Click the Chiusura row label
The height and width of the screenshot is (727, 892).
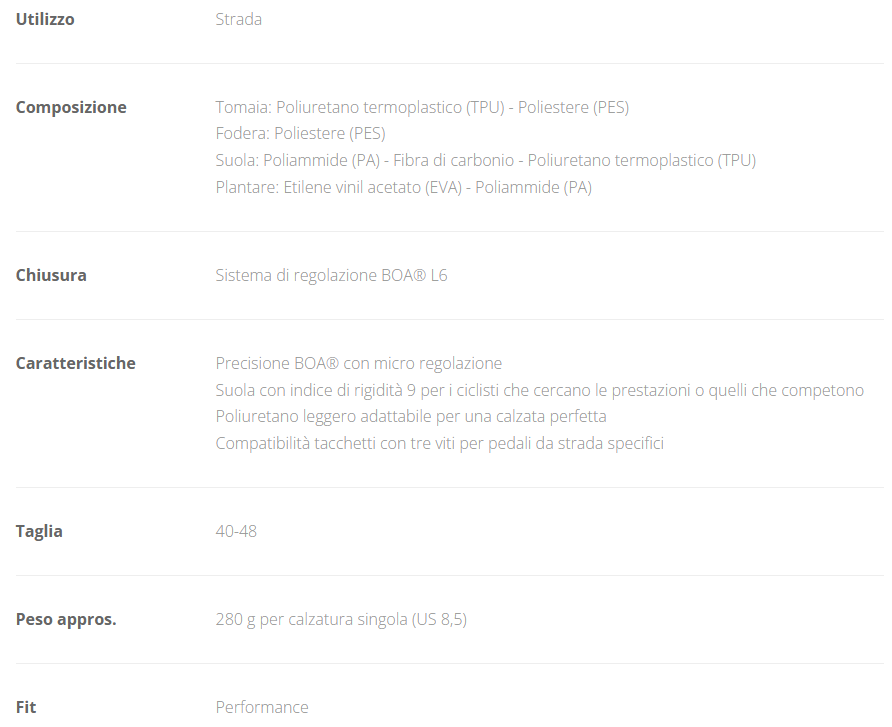(51, 275)
